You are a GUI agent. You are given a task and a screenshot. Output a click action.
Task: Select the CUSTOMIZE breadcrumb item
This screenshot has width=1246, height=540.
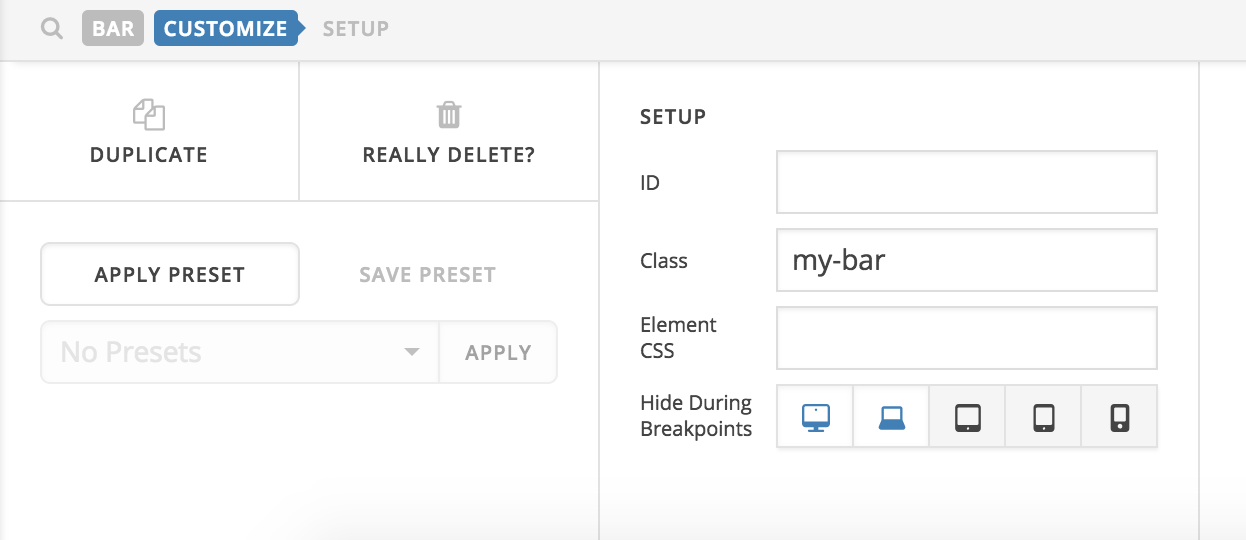point(226,29)
